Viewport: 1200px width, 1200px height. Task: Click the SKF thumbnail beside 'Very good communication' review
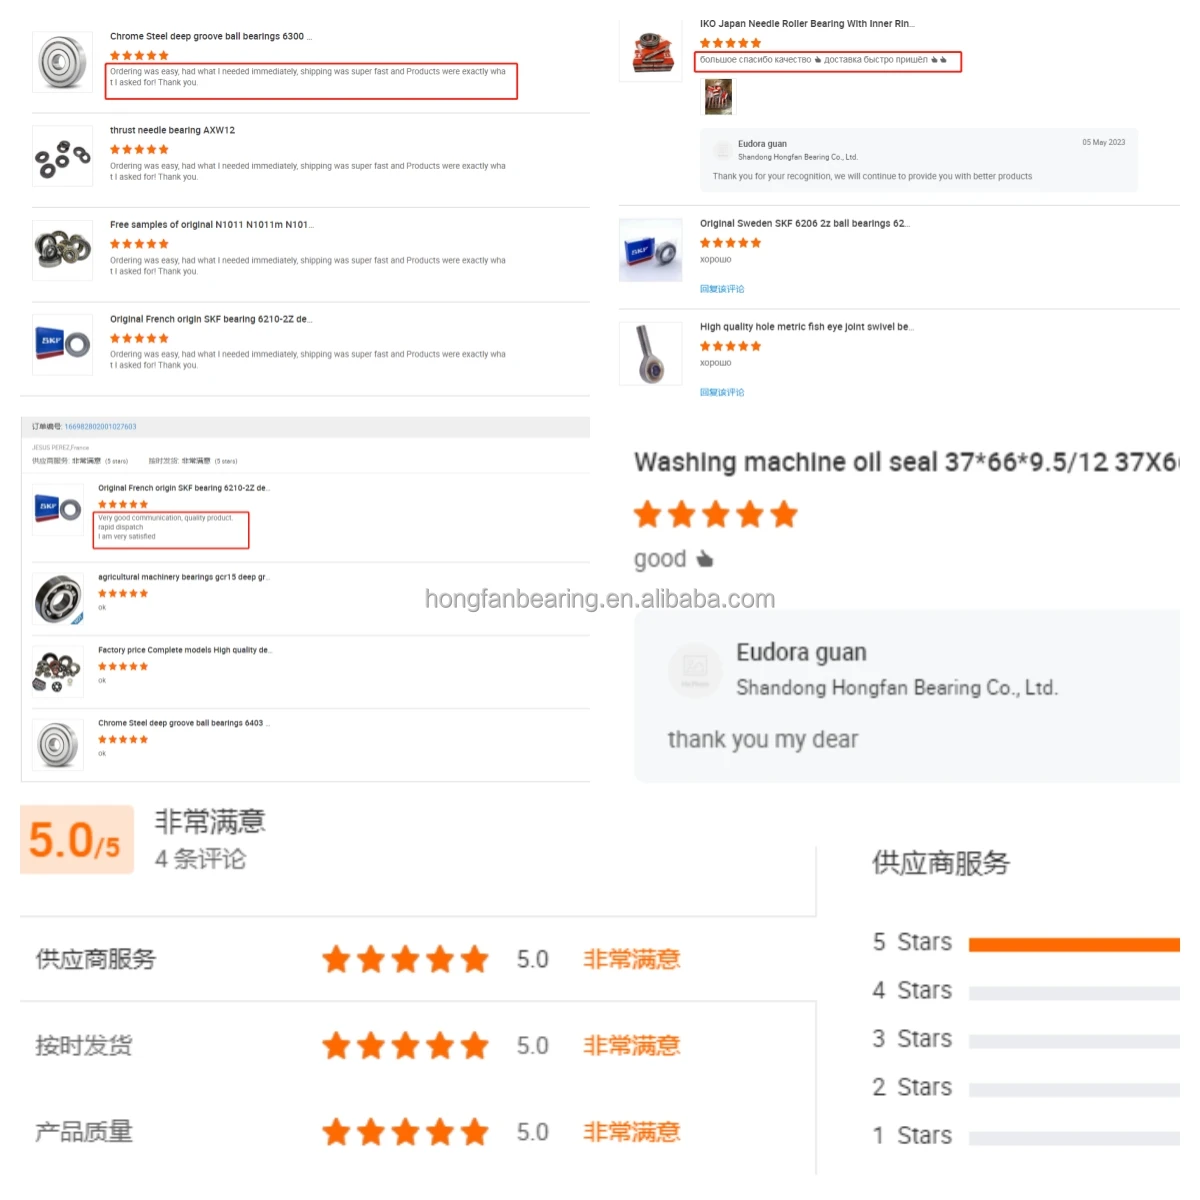pos(58,509)
